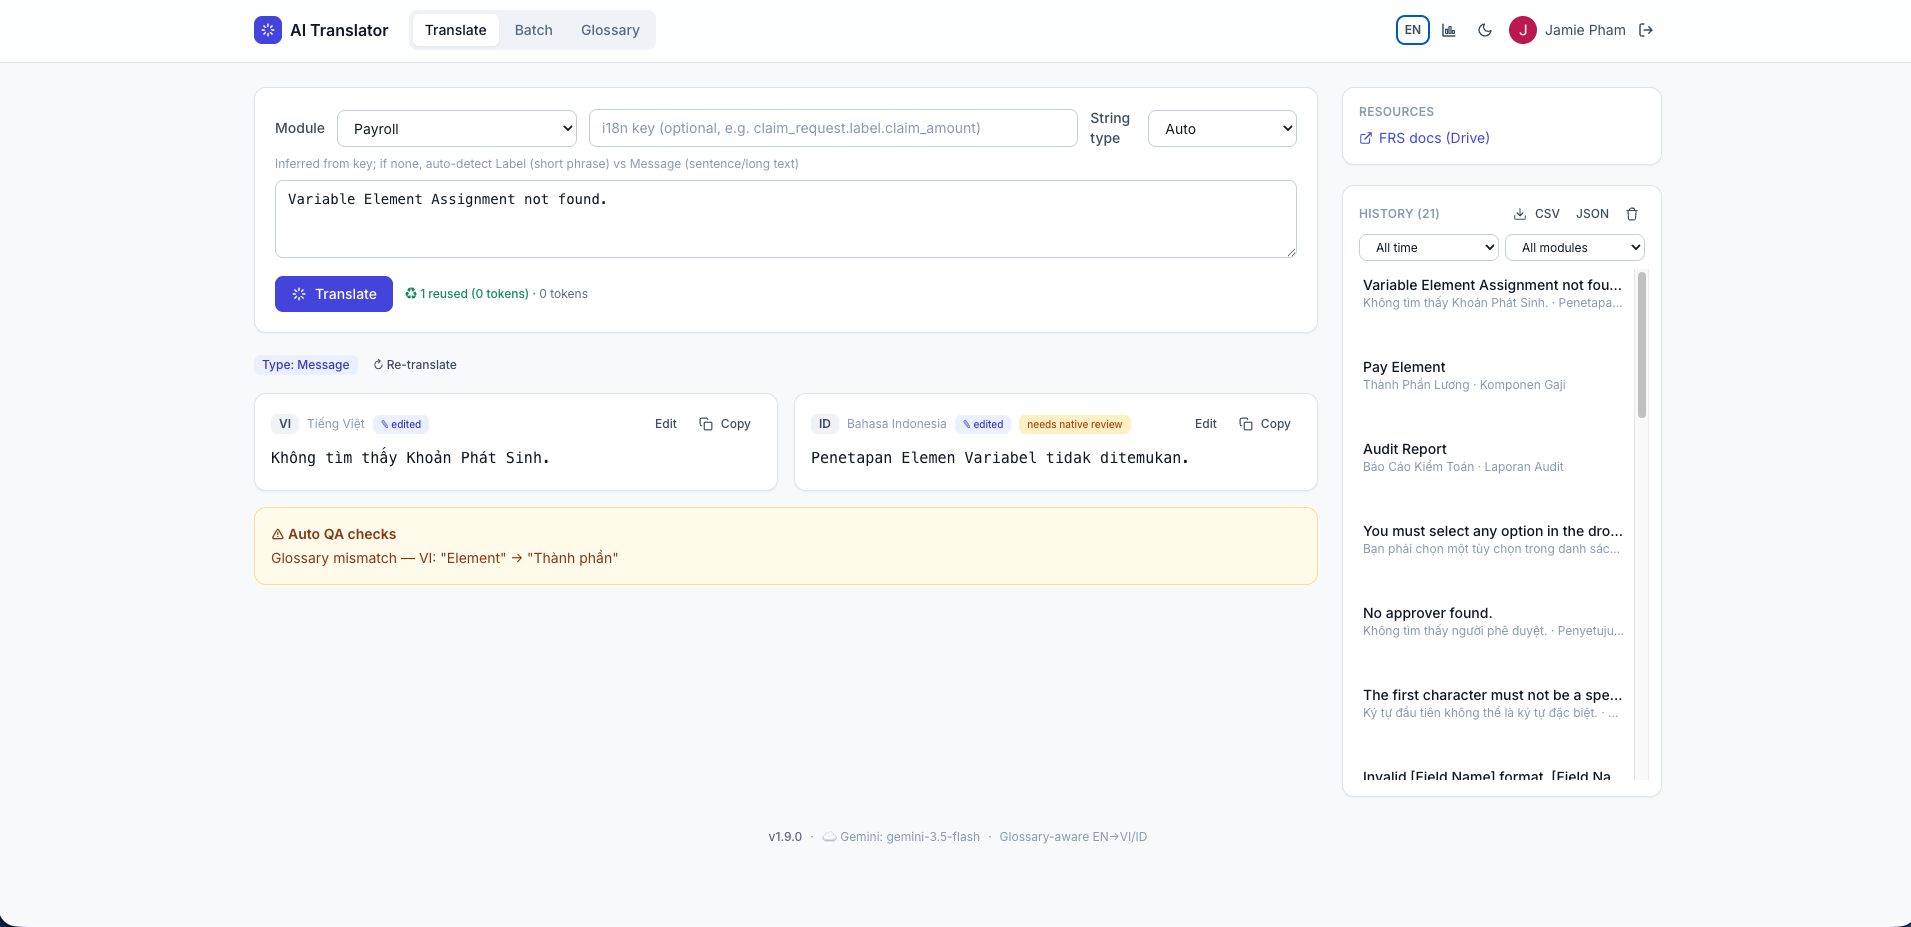Select history item You must select any option
Screen dimensions: 1911x927
pos(1493,539)
